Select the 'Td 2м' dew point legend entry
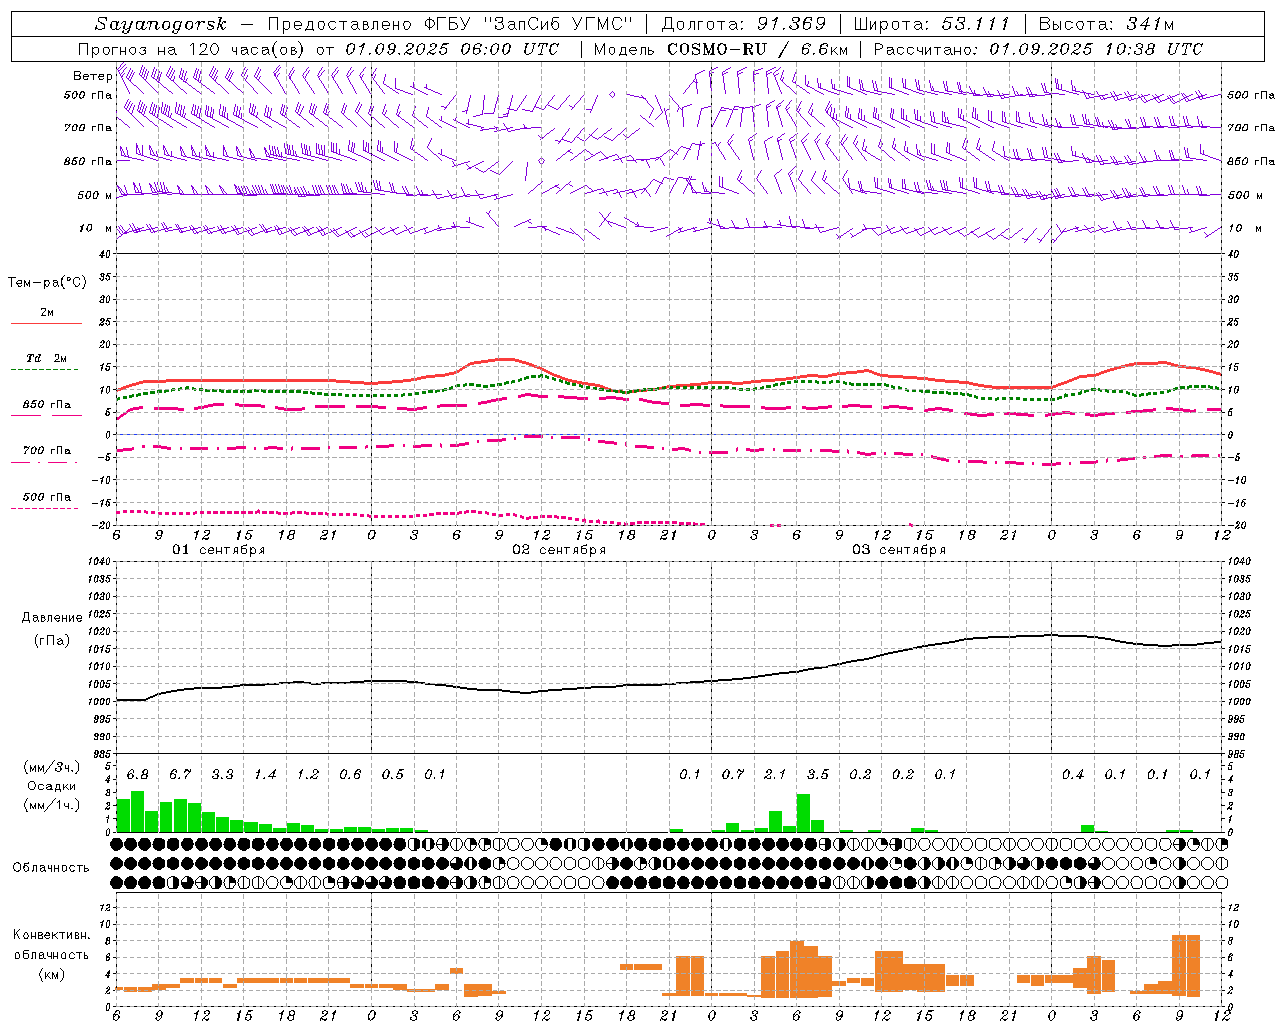The width and height of the screenshot is (1280, 1024). 47,358
